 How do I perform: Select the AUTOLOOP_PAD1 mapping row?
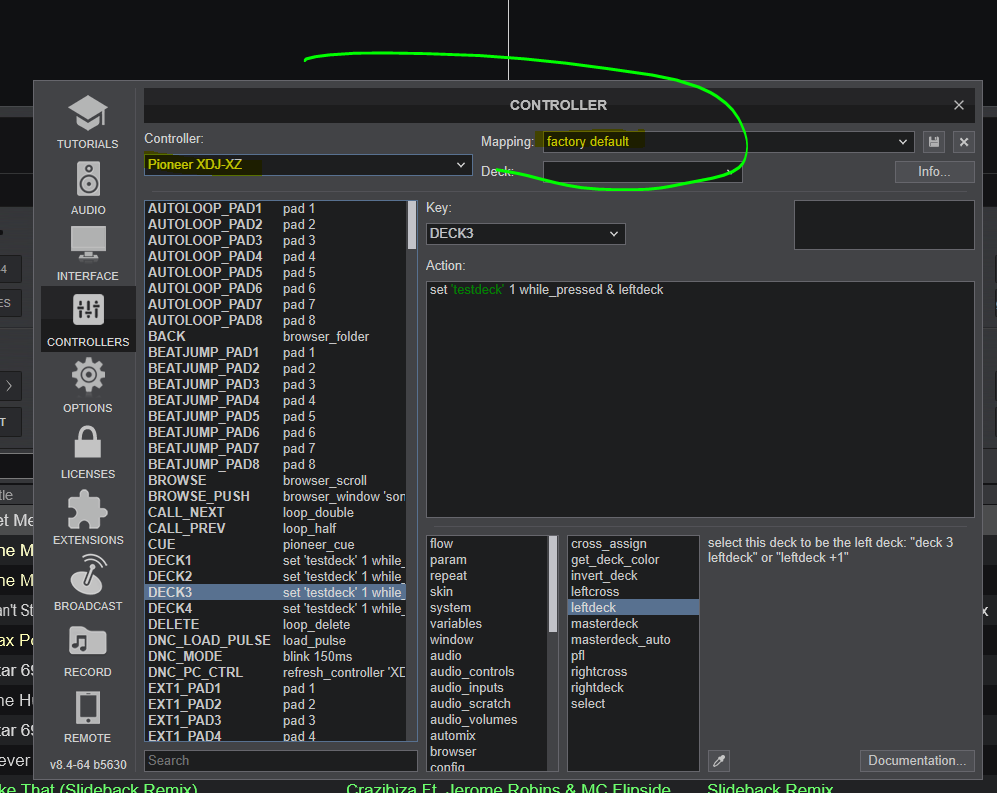tap(275, 209)
